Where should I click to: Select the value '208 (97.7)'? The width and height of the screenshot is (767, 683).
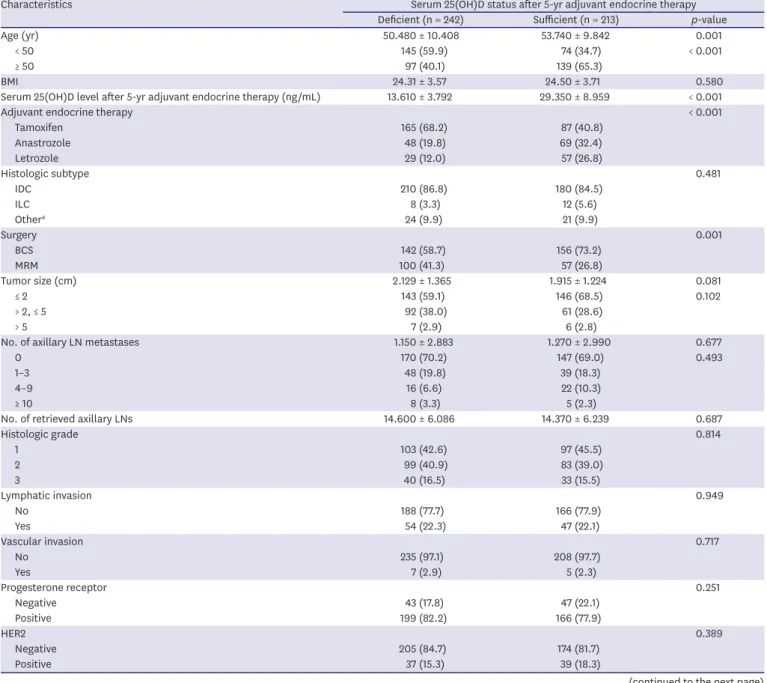577,557
